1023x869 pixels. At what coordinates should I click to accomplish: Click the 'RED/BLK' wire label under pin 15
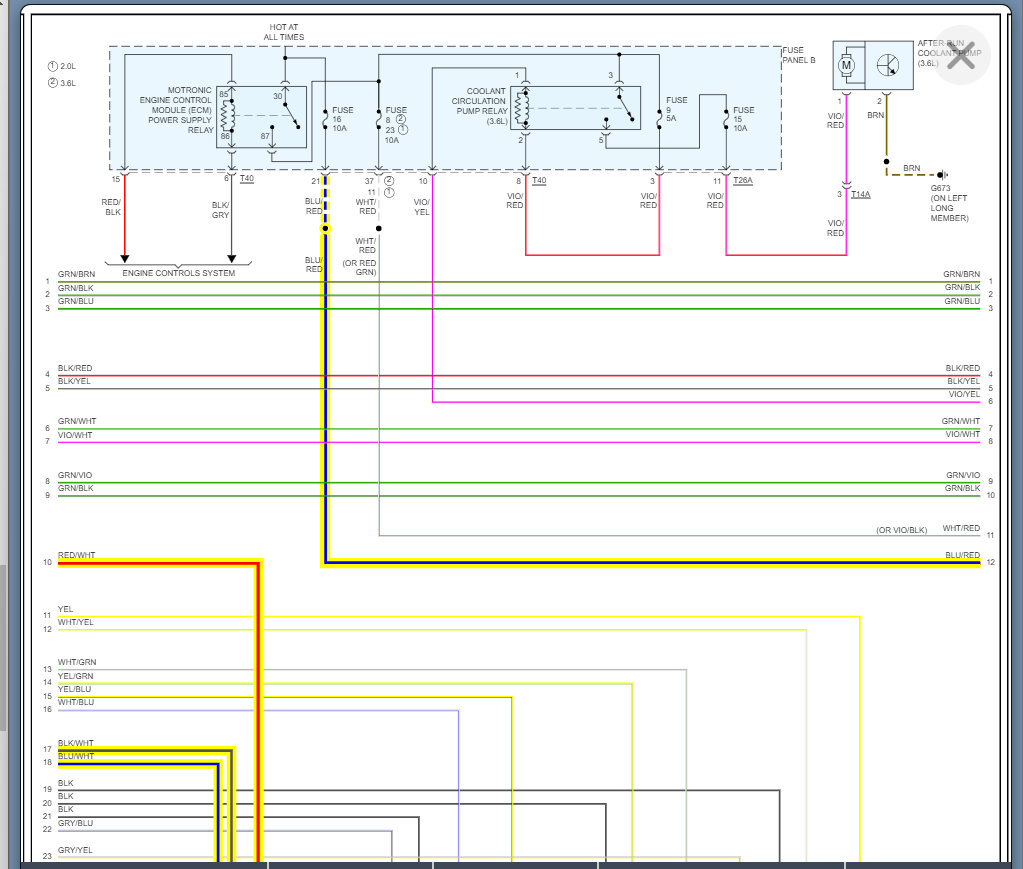(111, 207)
